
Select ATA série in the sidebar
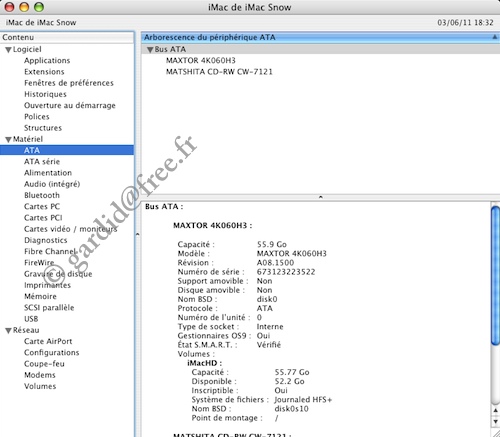(x=42, y=162)
